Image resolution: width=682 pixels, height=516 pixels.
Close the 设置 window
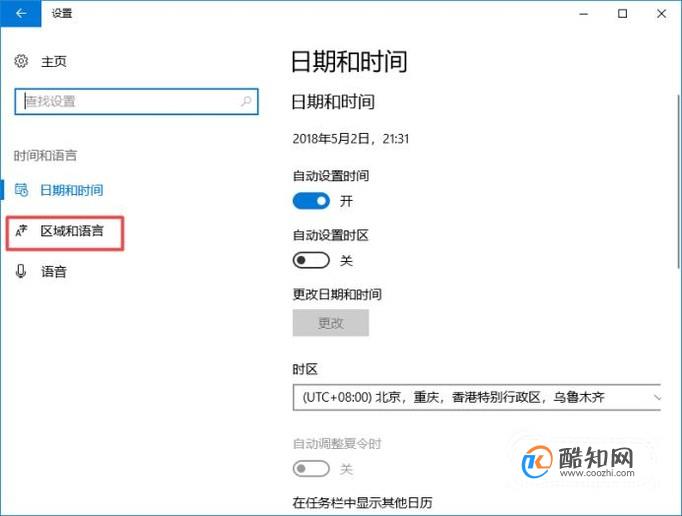point(662,13)
